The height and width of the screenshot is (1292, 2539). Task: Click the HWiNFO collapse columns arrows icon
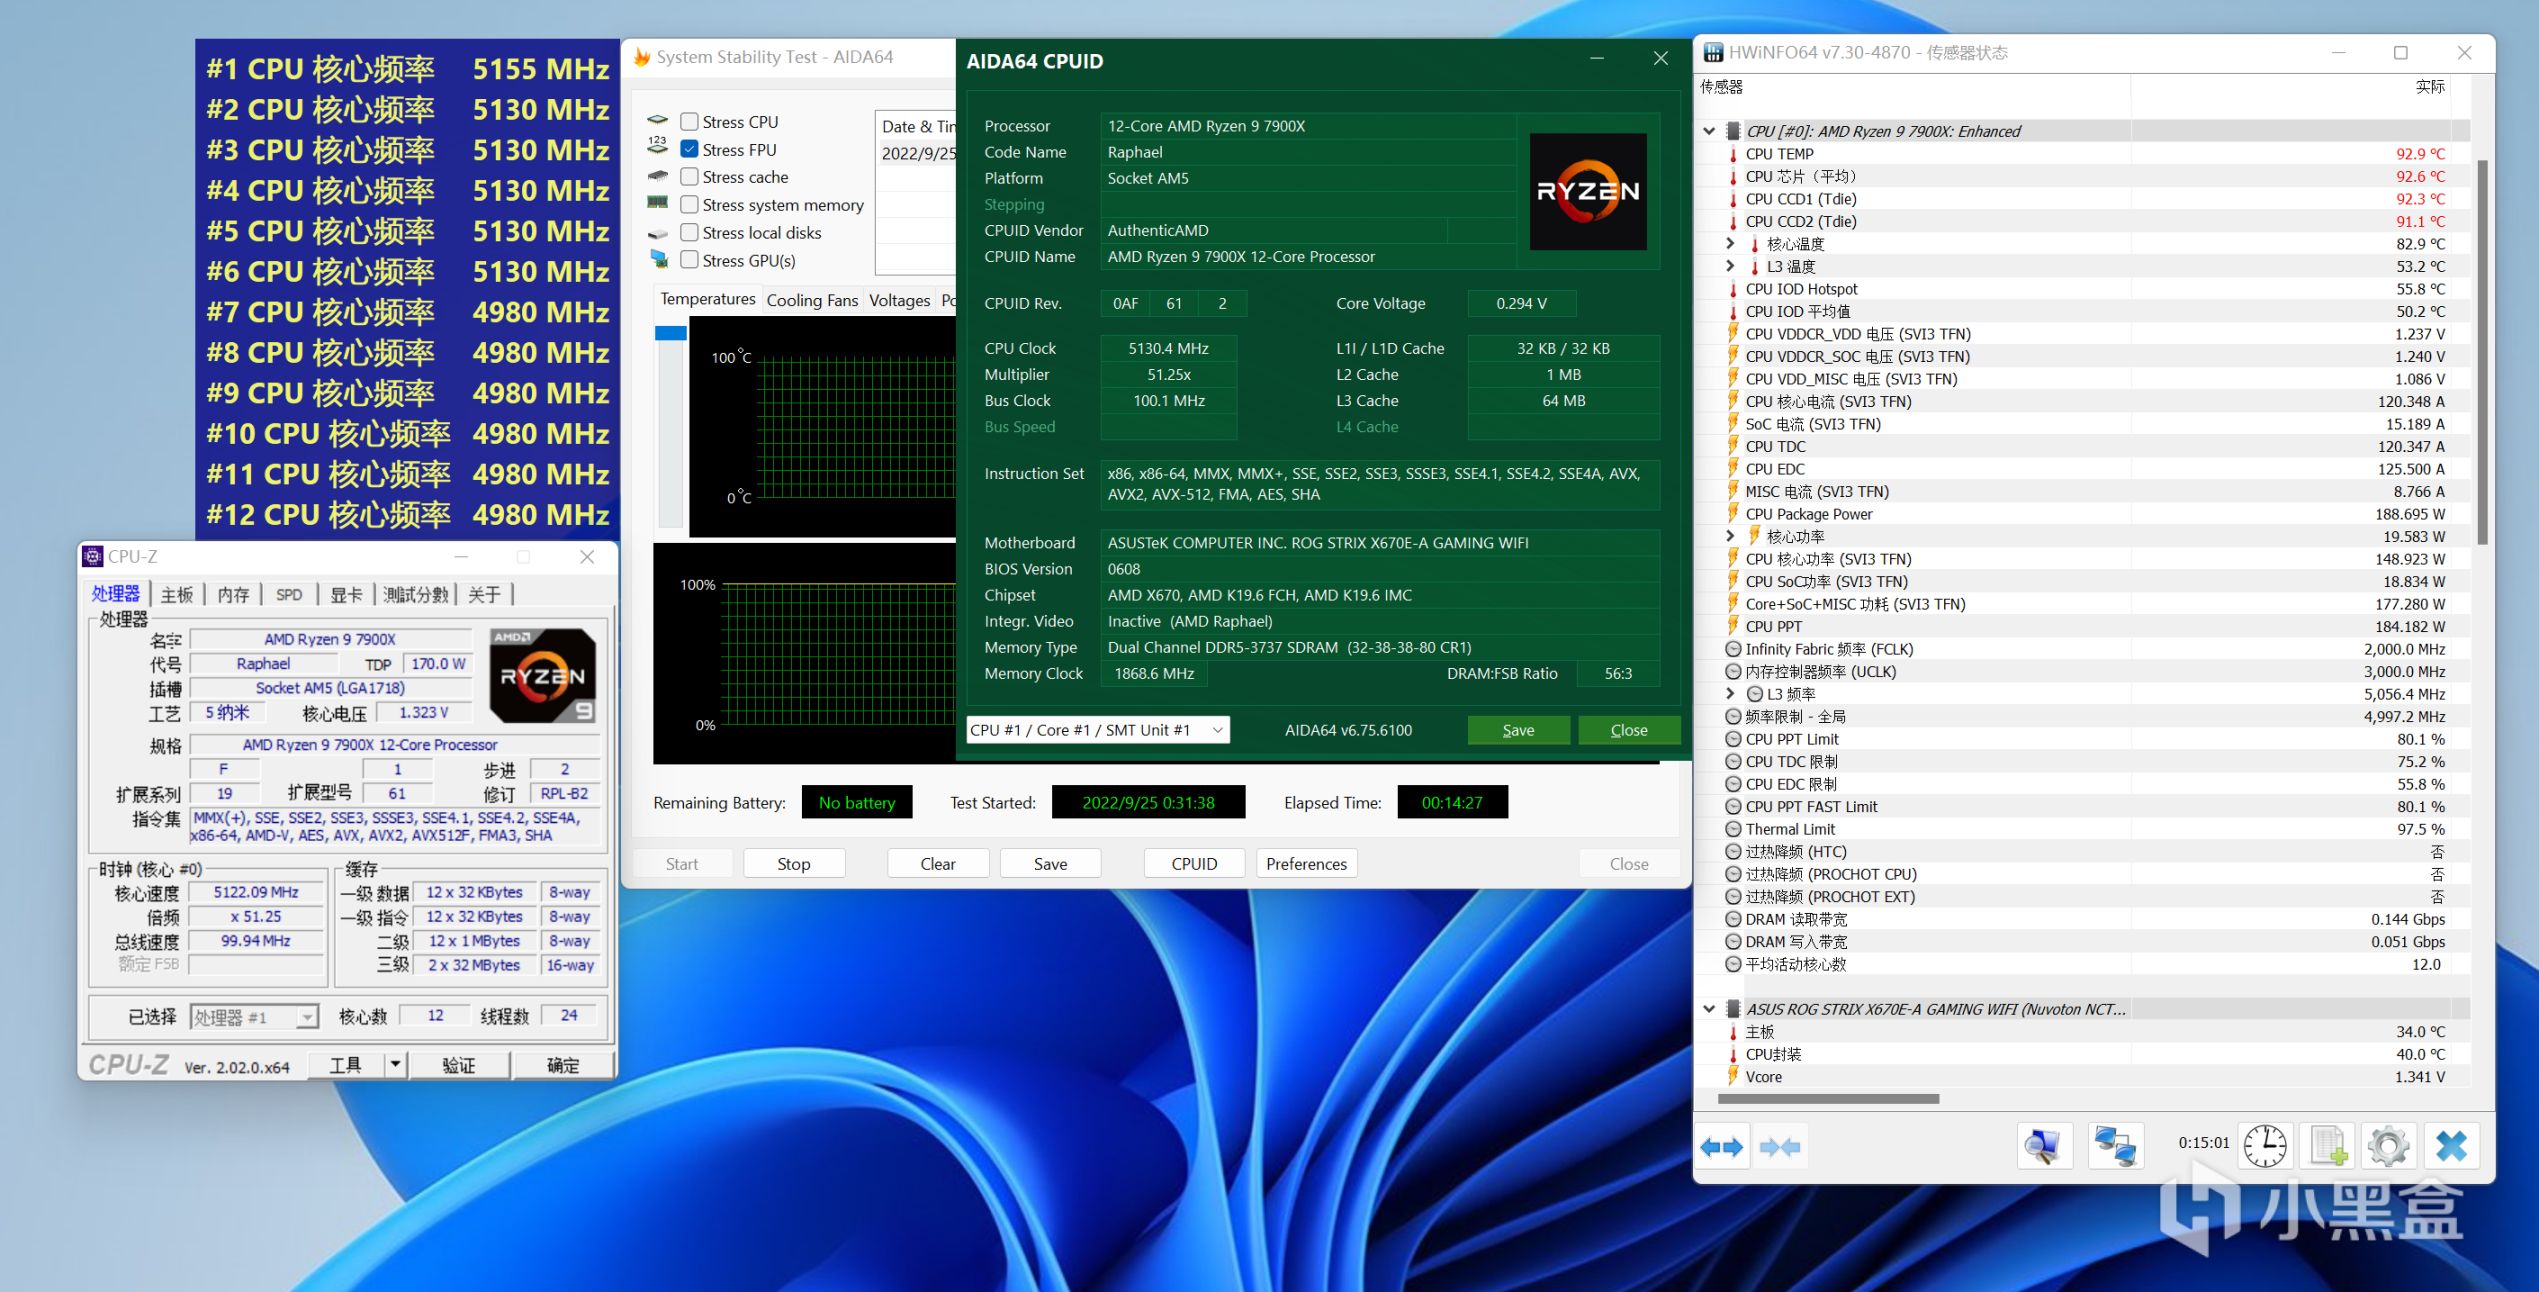coord(1780,1147)
